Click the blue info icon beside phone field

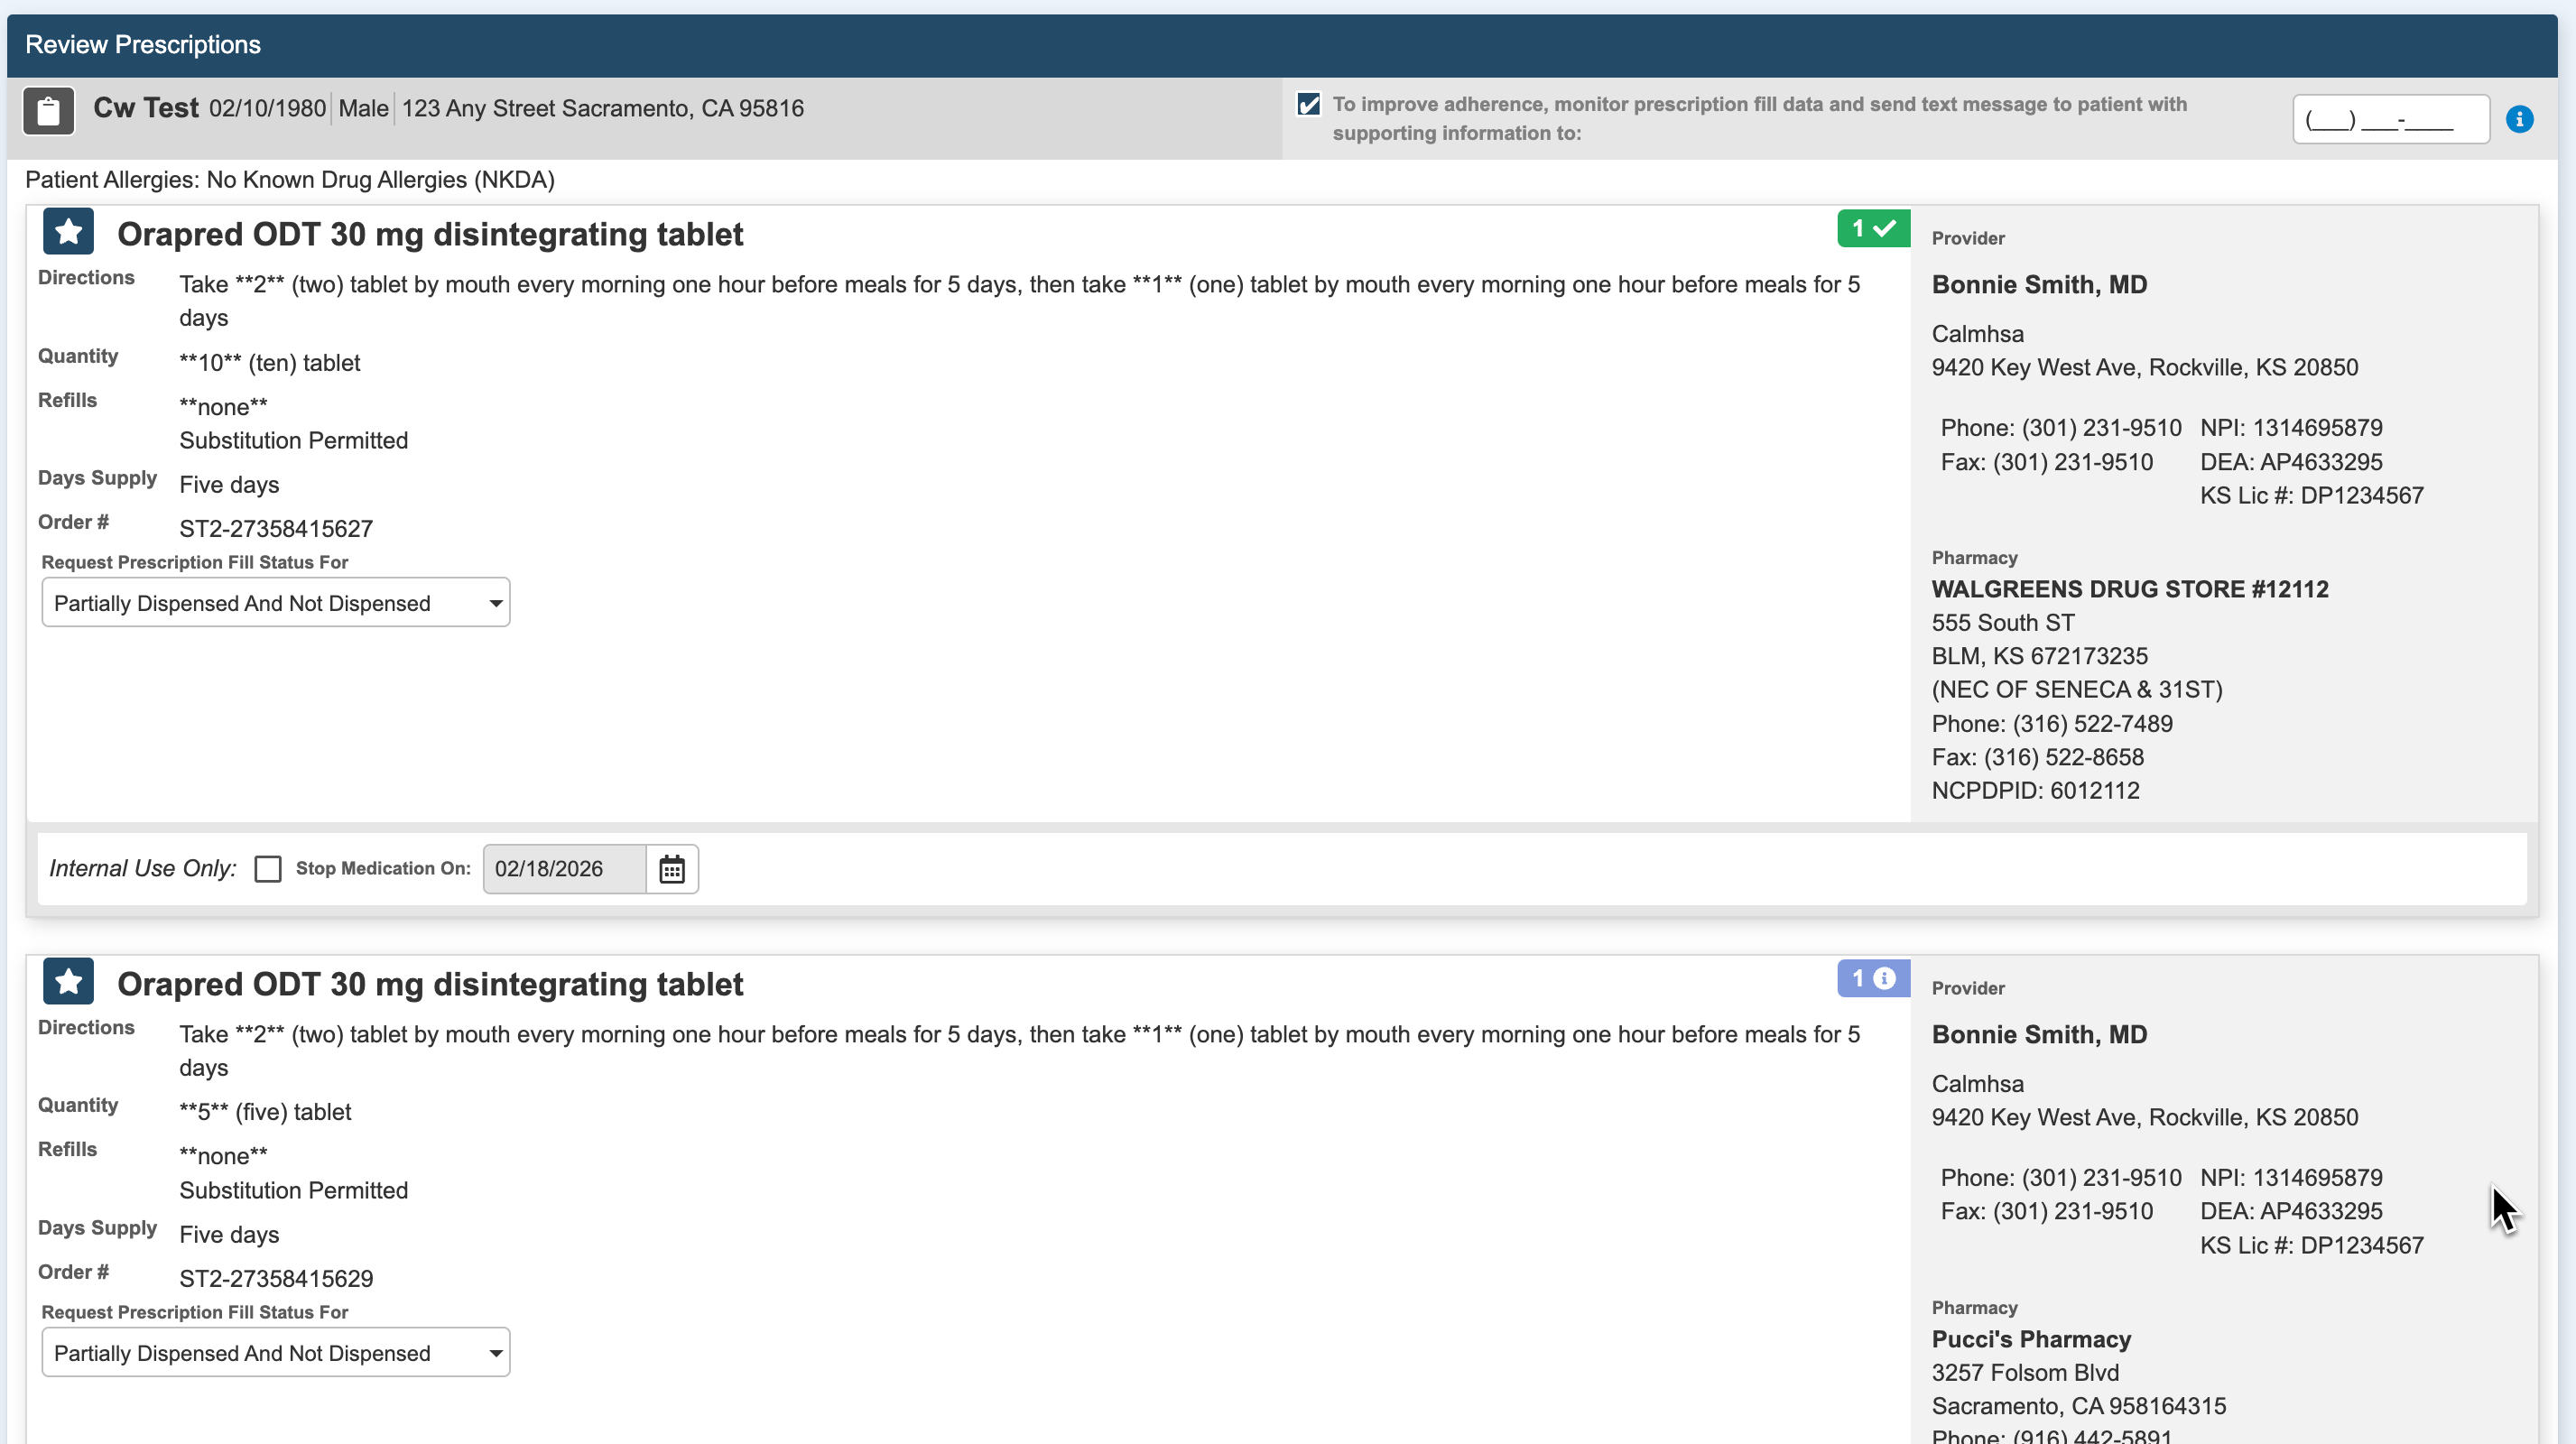[x=2519, y=120]
